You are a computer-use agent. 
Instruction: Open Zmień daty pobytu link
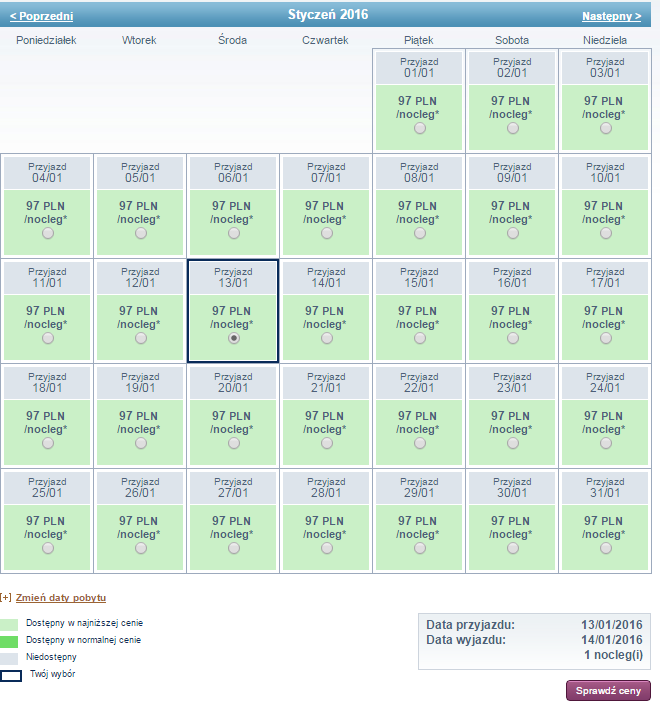(x=61, y=598)
